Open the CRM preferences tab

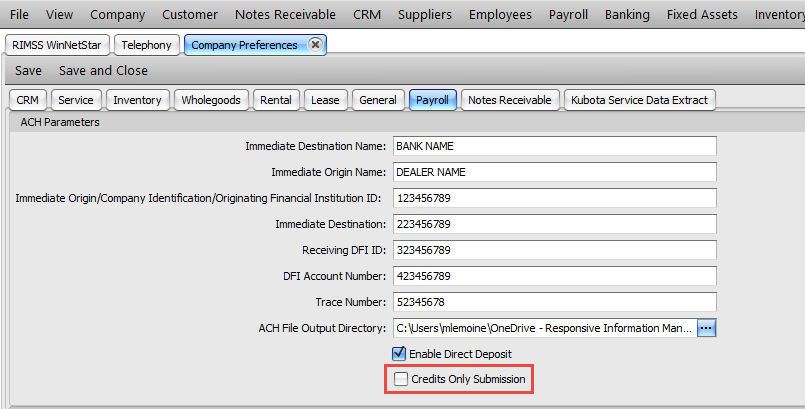click(28, 100)
